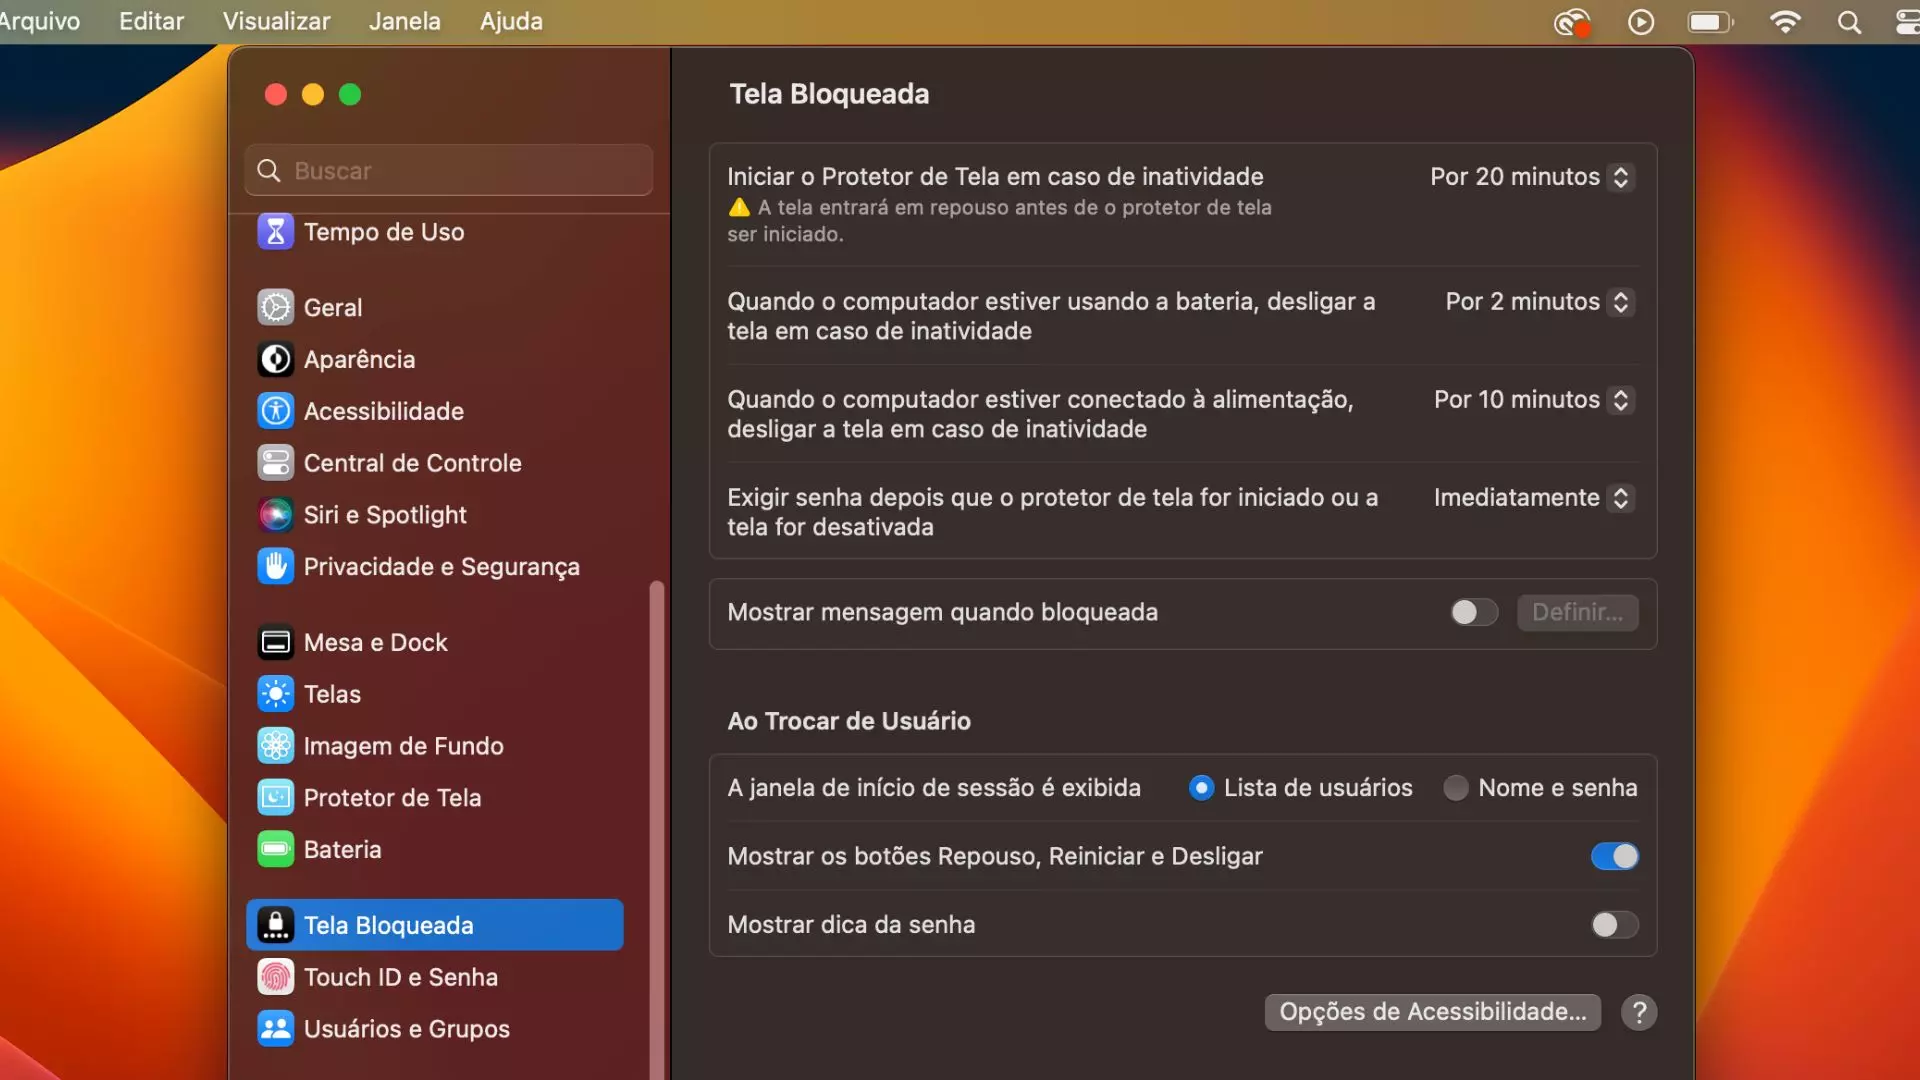Enable Mostrar mensagem quando bloqueada
Image resolution: width=1920 pixels, height=1080 pixels.
[1472, 612]
